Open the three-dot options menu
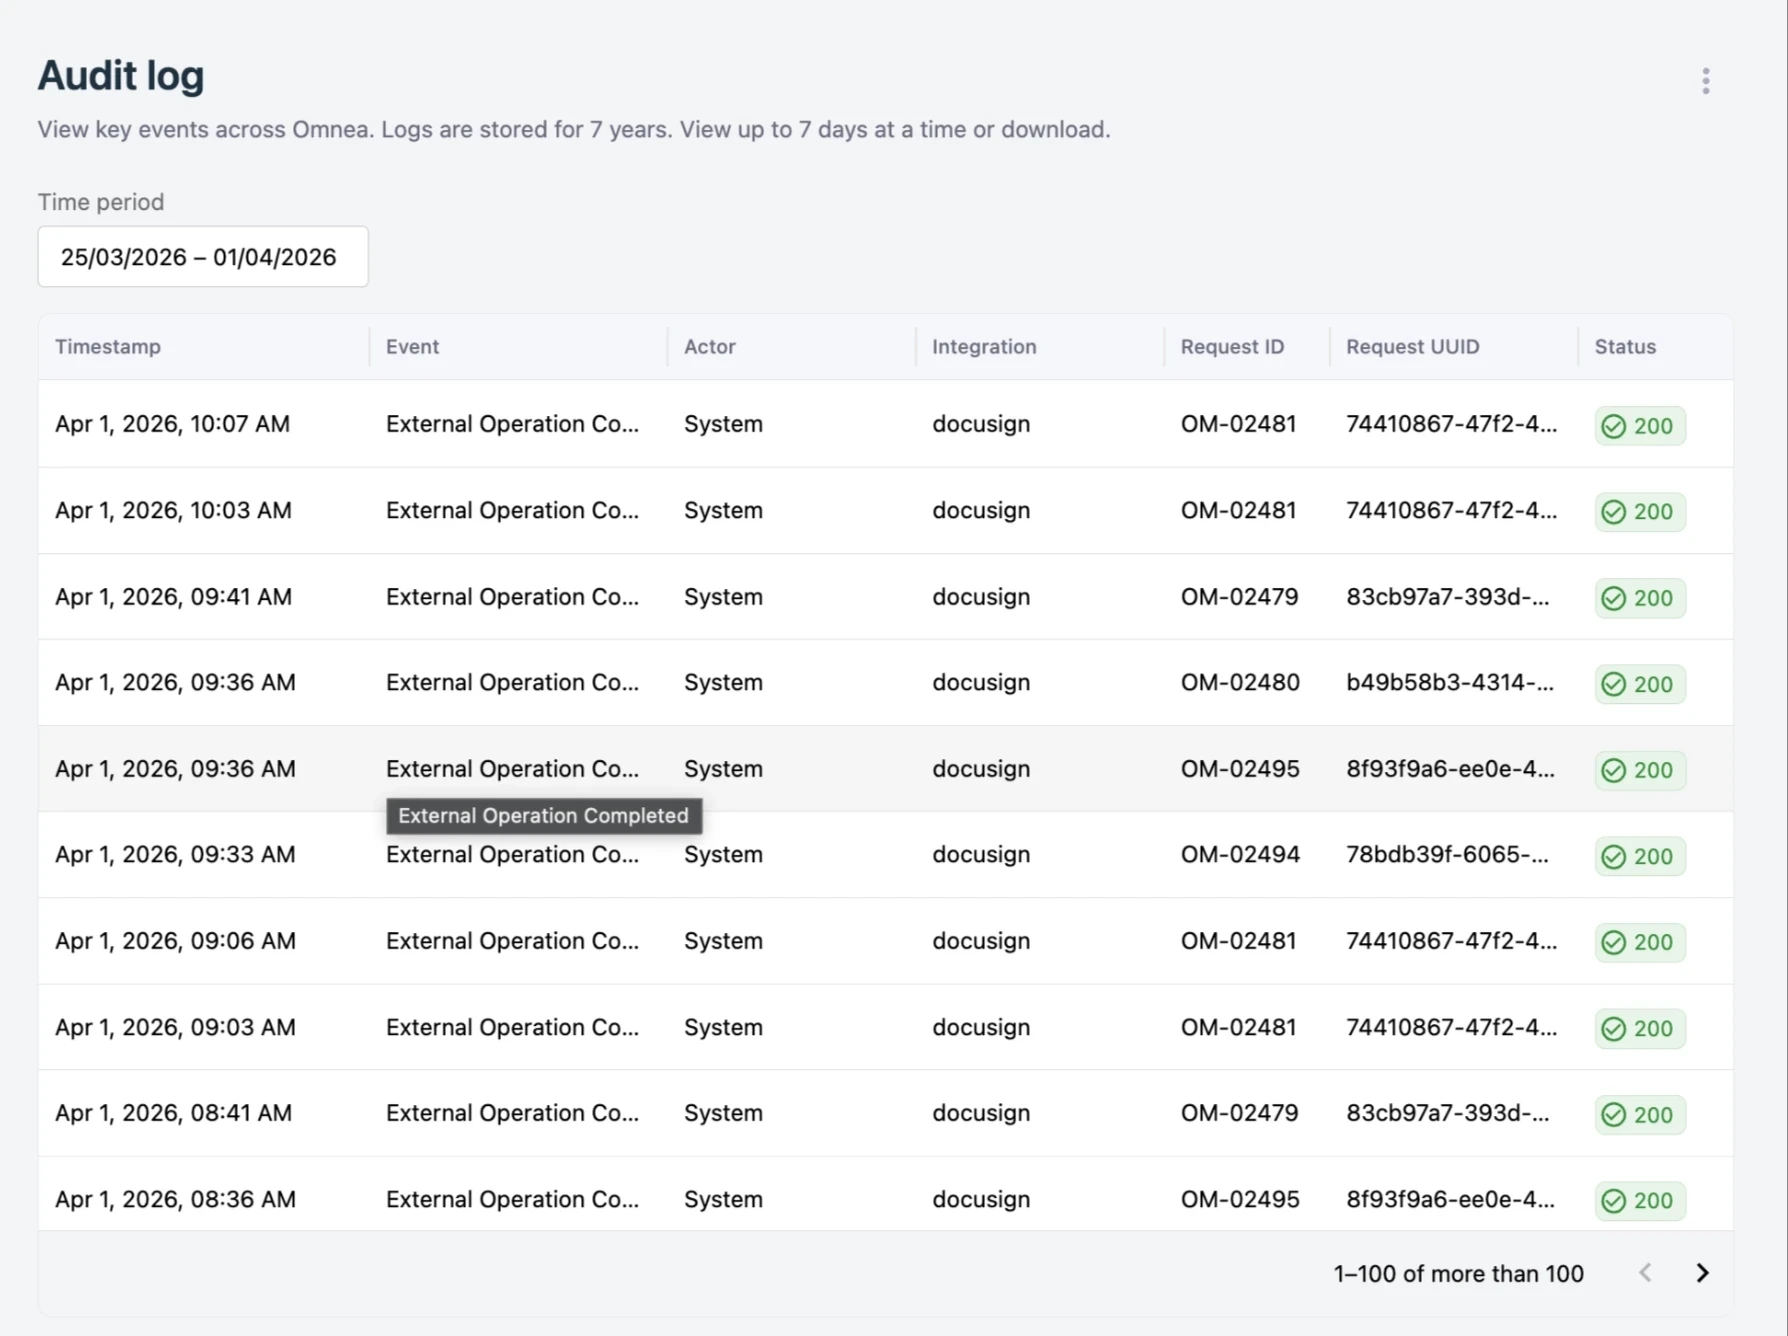The height and width of the screenshot is (1336, 1788). (x=1706, y=81)
